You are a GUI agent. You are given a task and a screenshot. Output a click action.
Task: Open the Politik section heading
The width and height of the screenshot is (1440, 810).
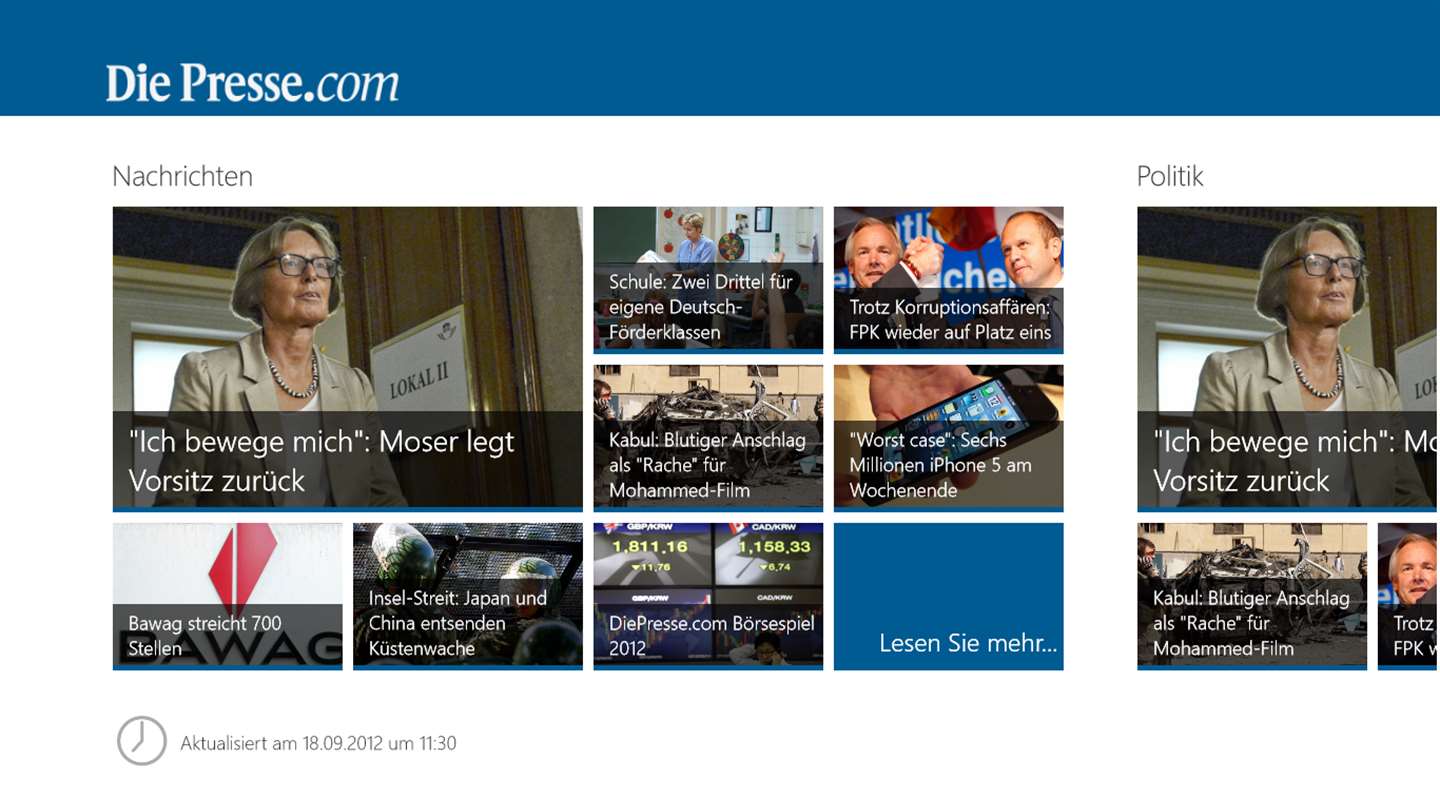point(1170,176)
